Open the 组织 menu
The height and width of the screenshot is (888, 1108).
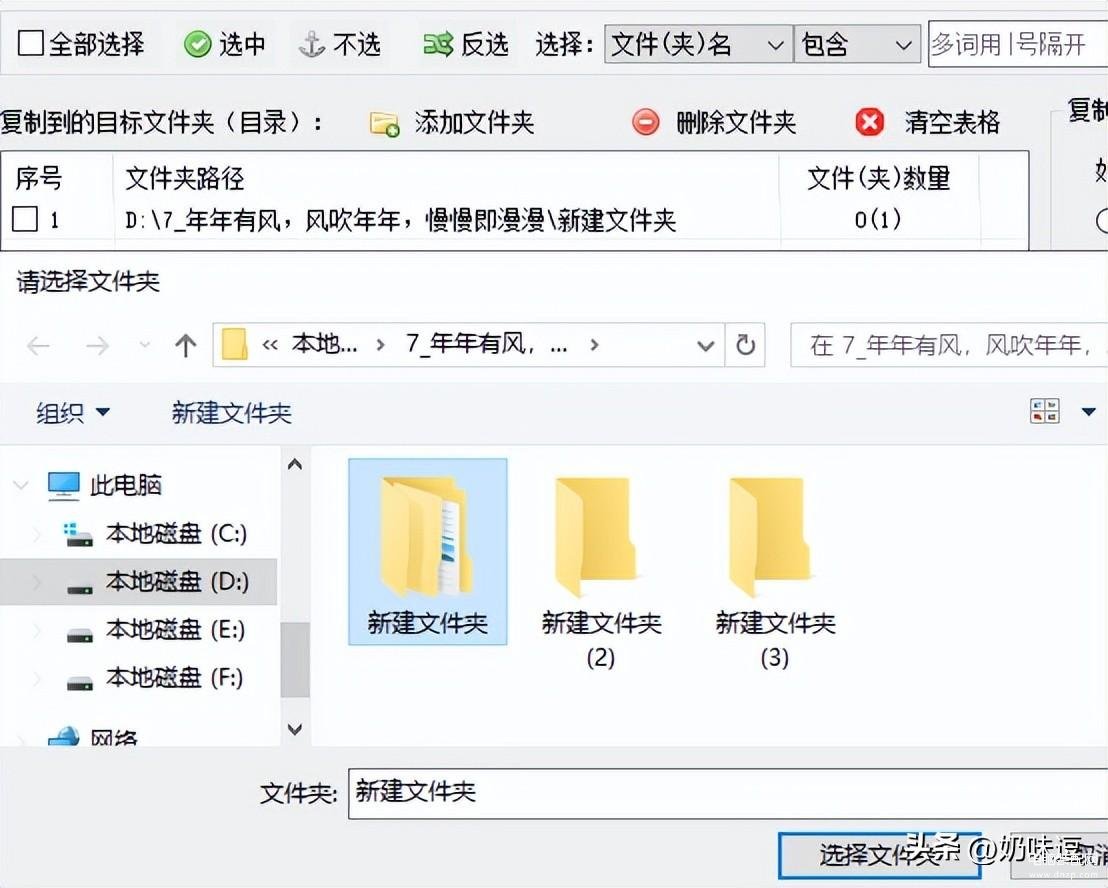(x=72, y=413)
